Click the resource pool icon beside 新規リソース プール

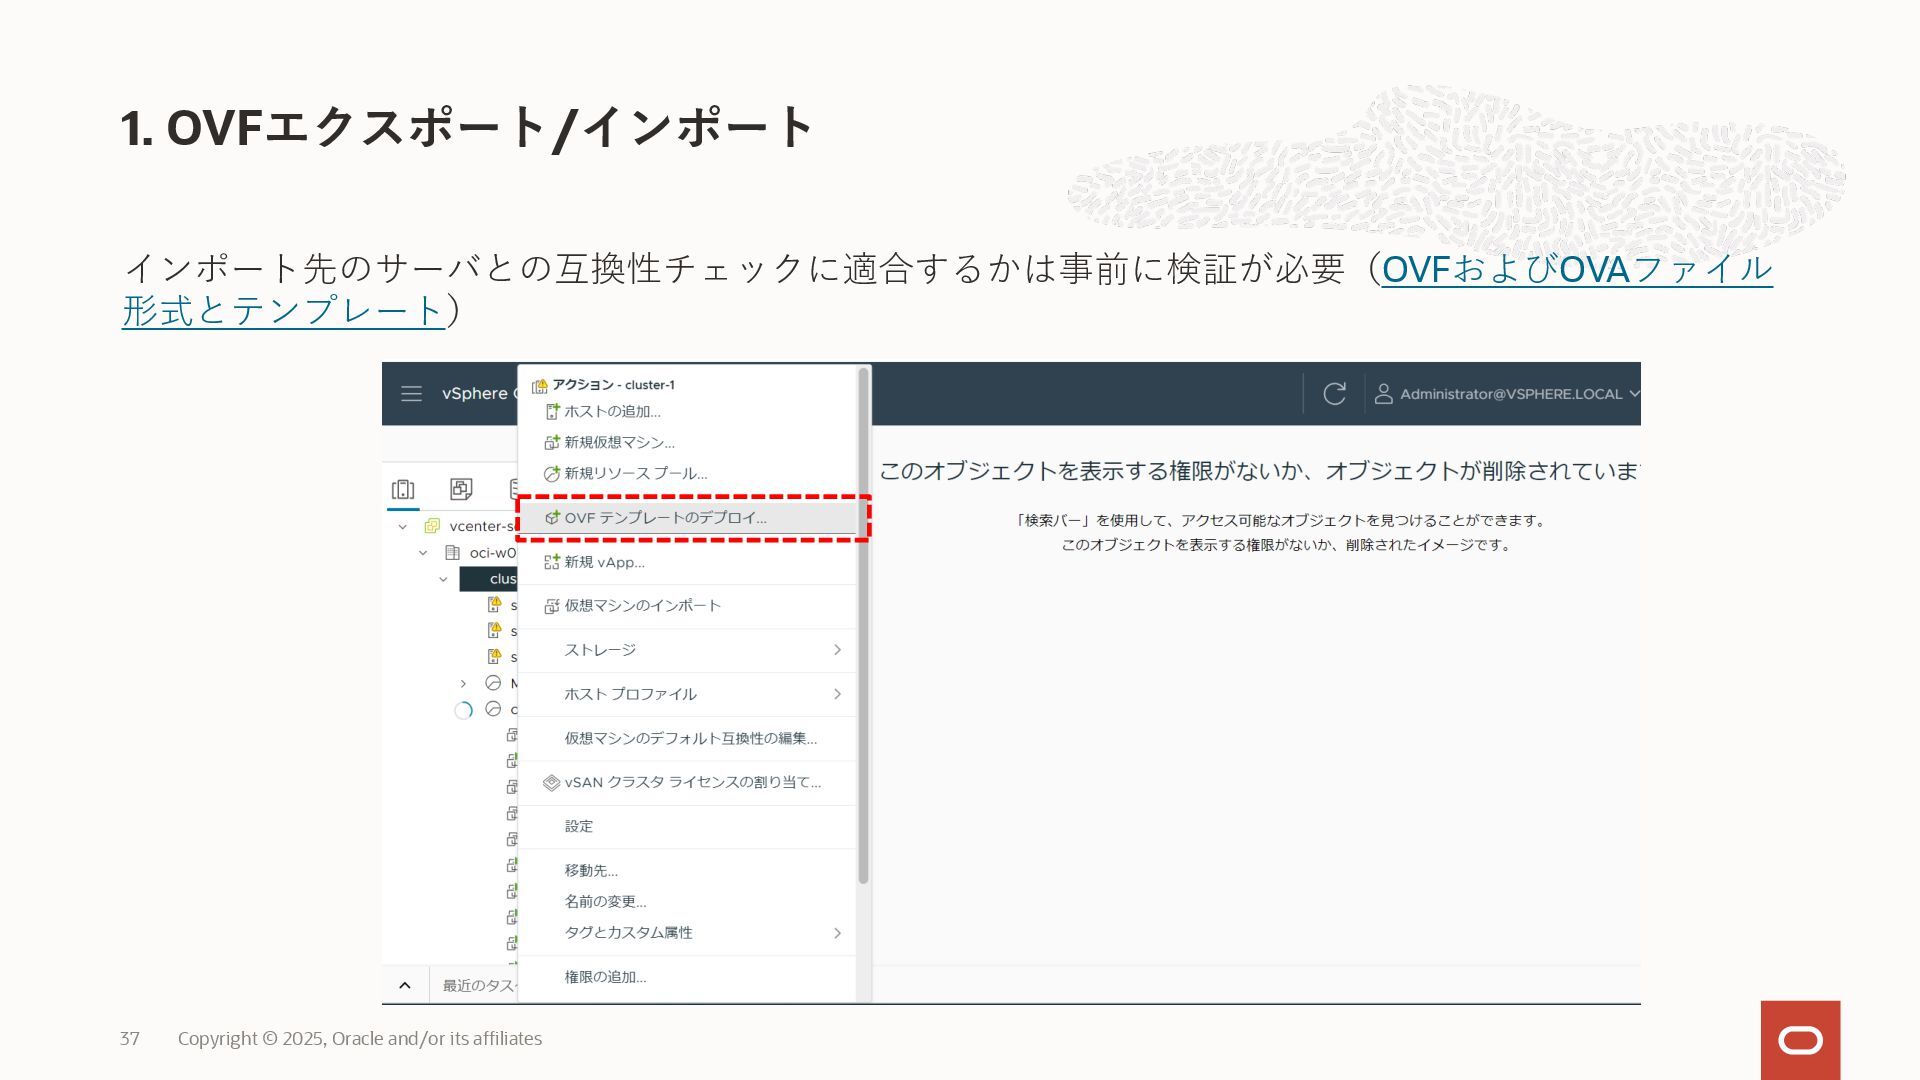point(552,473)
